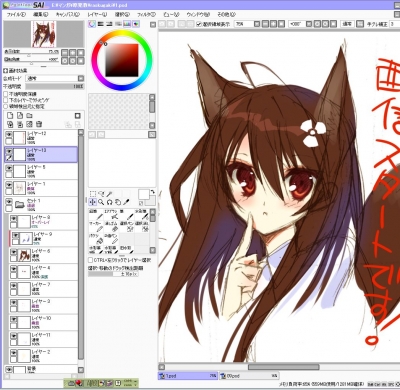Choose the 水彩筆 watercolor brush

(x=141, y=215)
